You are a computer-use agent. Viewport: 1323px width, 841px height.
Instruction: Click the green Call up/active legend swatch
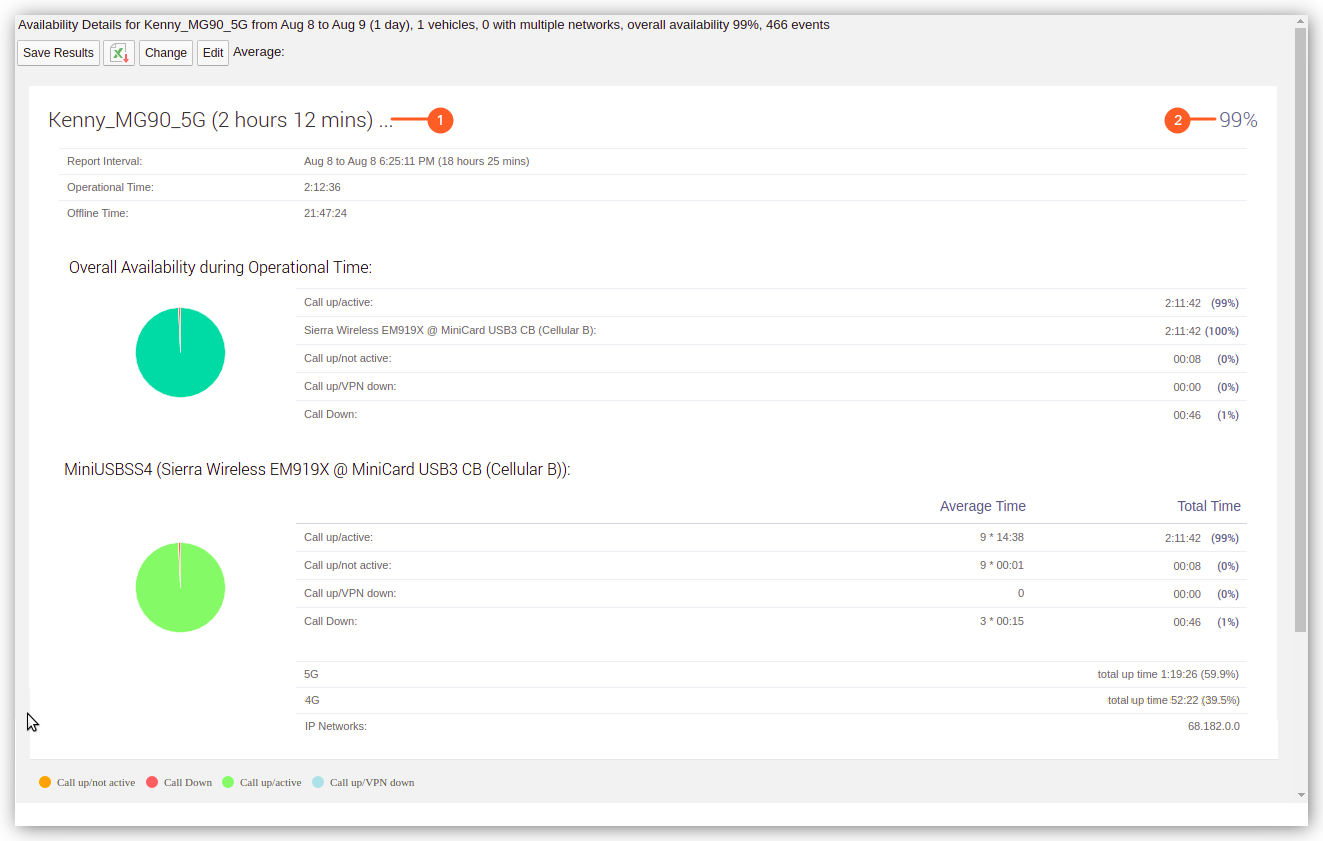pyautogui.click(x=228, y=782)
